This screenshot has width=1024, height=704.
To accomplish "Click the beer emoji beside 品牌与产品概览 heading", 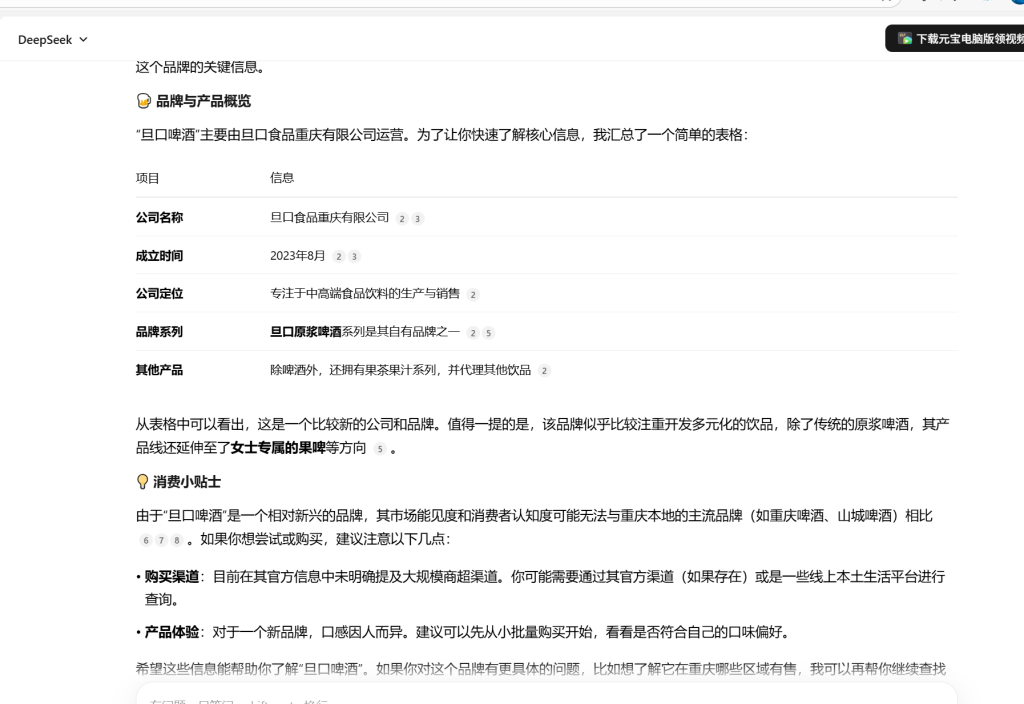I will click(x=141, y=100).
